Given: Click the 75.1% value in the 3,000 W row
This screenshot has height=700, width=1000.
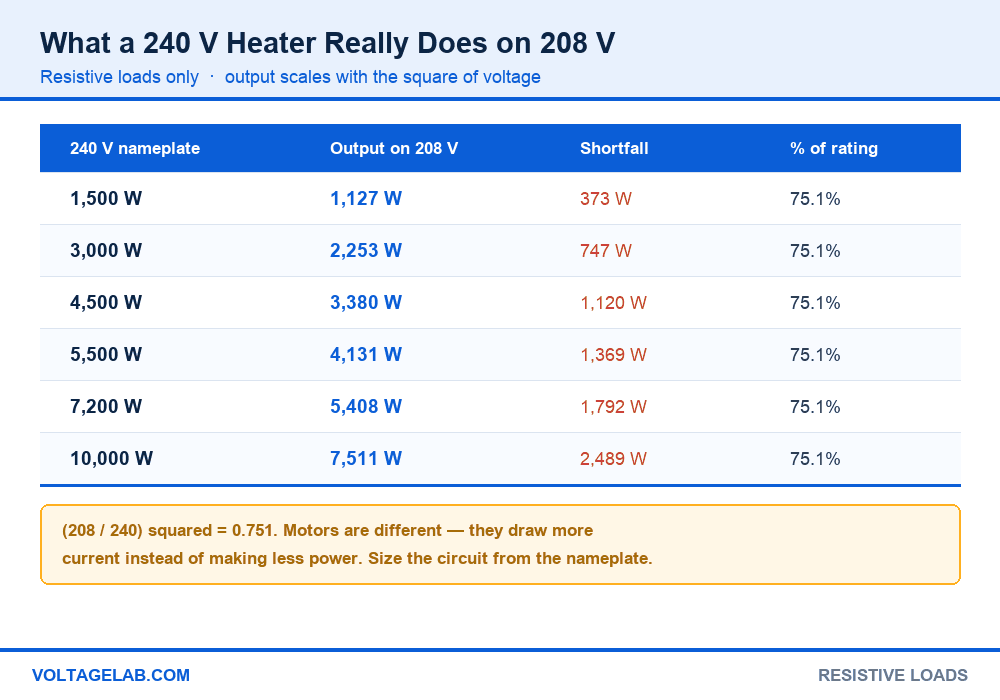Looking at the screenshot, I should [815, 251].
